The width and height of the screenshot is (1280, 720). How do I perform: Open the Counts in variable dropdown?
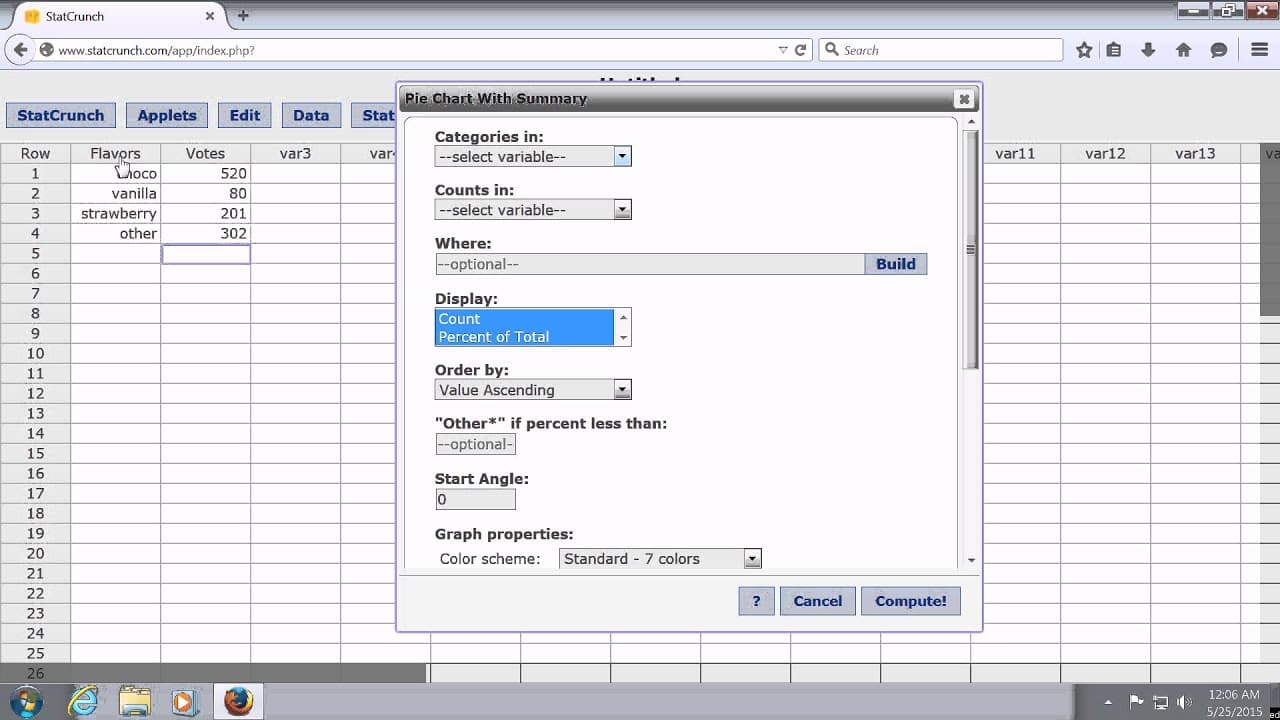[x=622, y=210]
